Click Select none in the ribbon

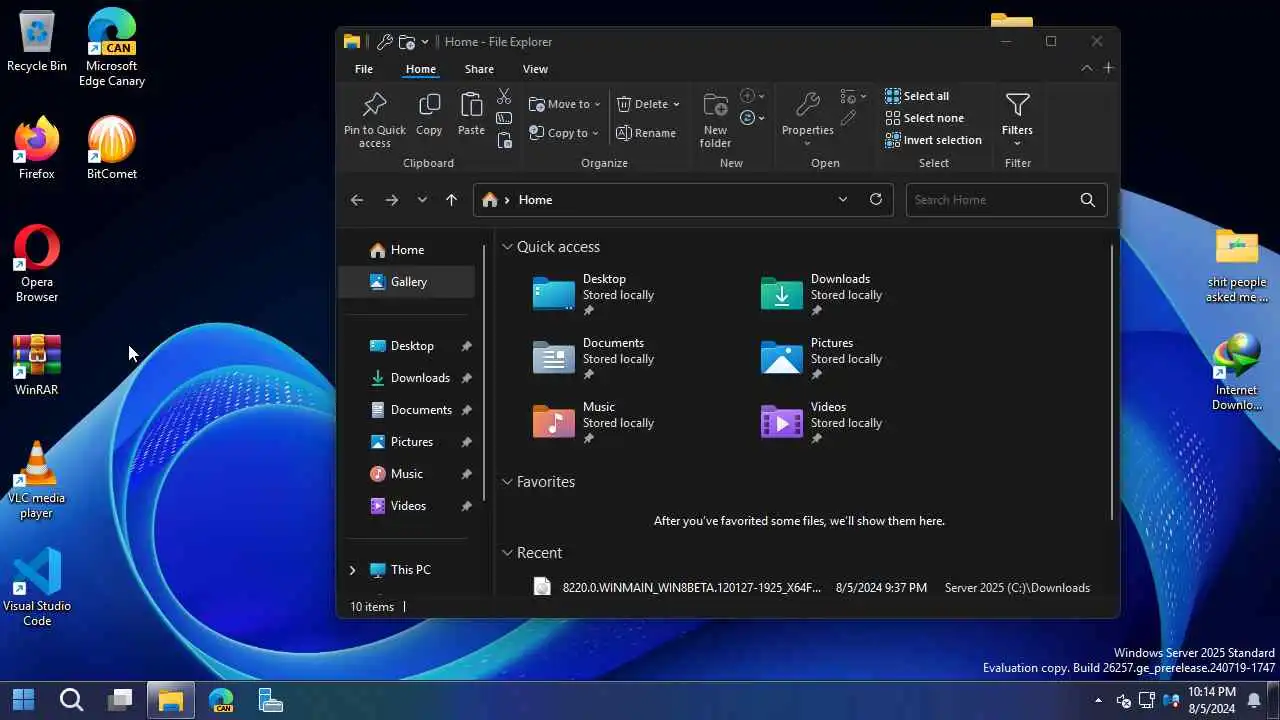point(924,118)
